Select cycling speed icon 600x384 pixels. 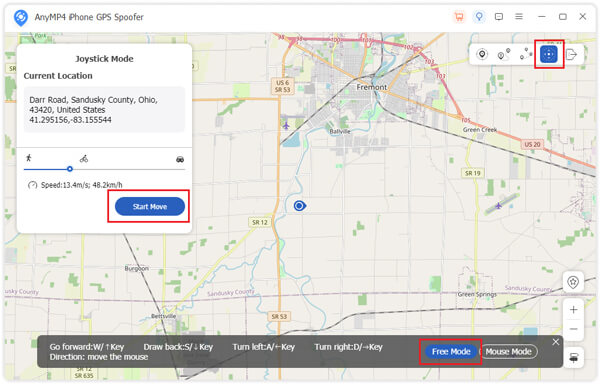[x=84, y=158]
